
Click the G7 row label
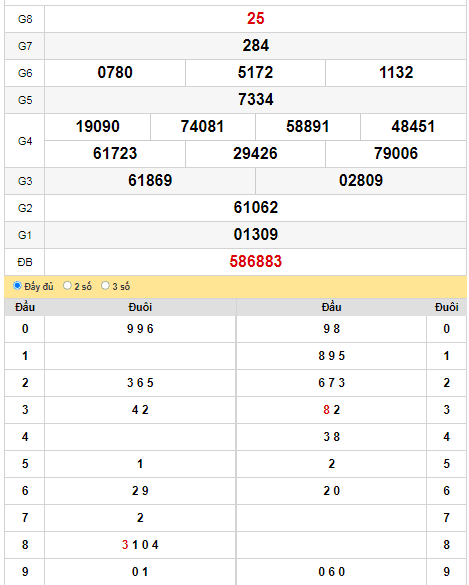tap(25, 46)
